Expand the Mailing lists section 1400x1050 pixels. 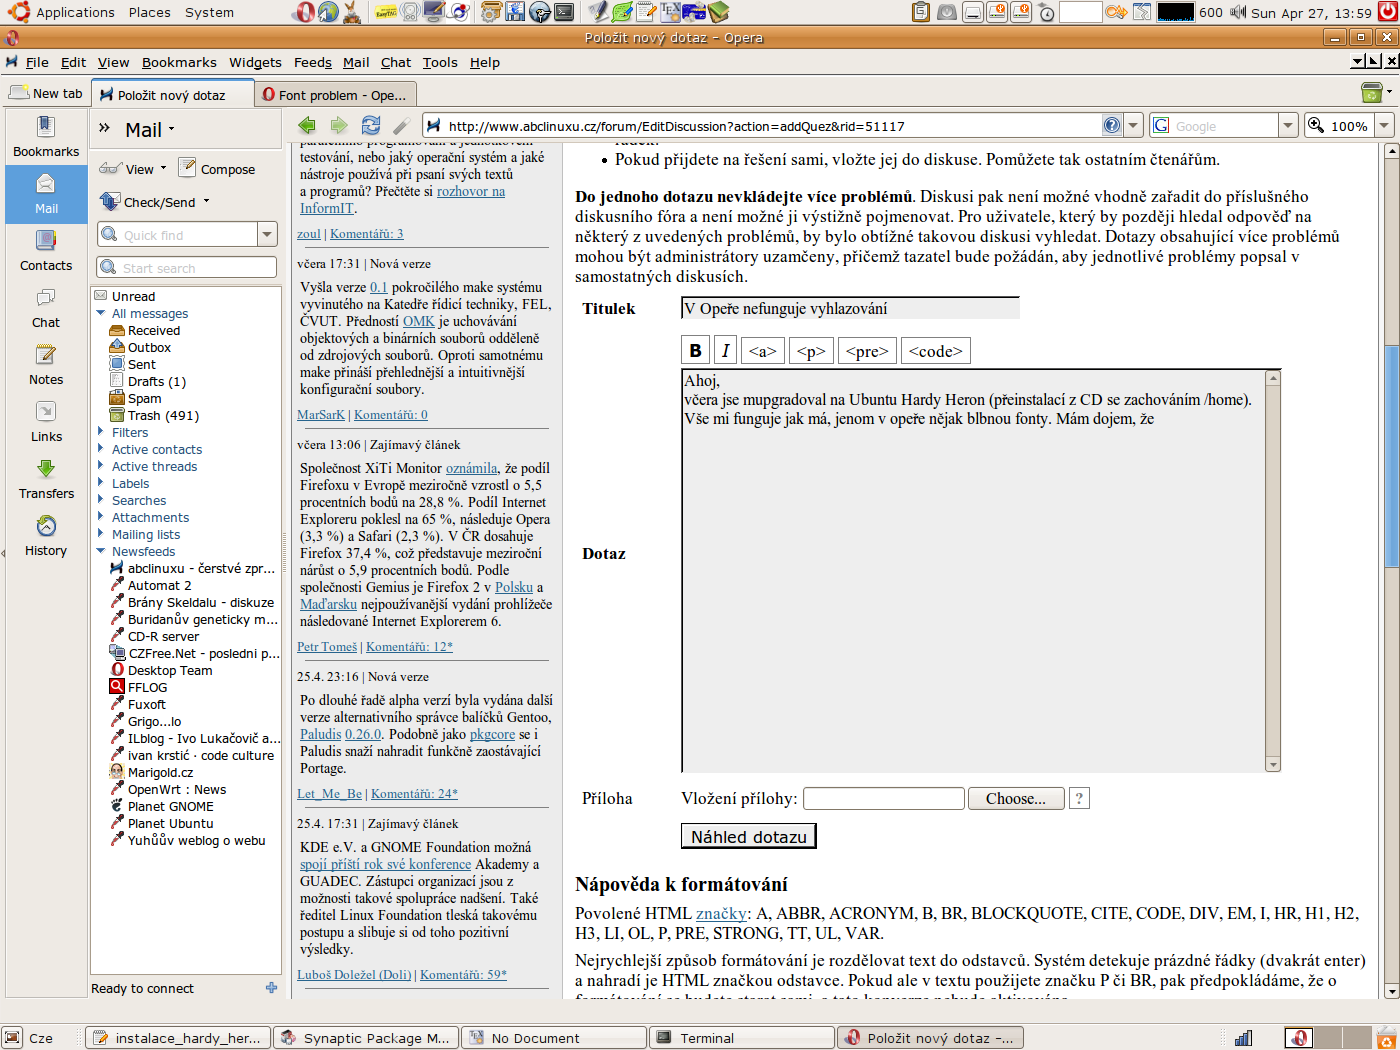[101, 534]
